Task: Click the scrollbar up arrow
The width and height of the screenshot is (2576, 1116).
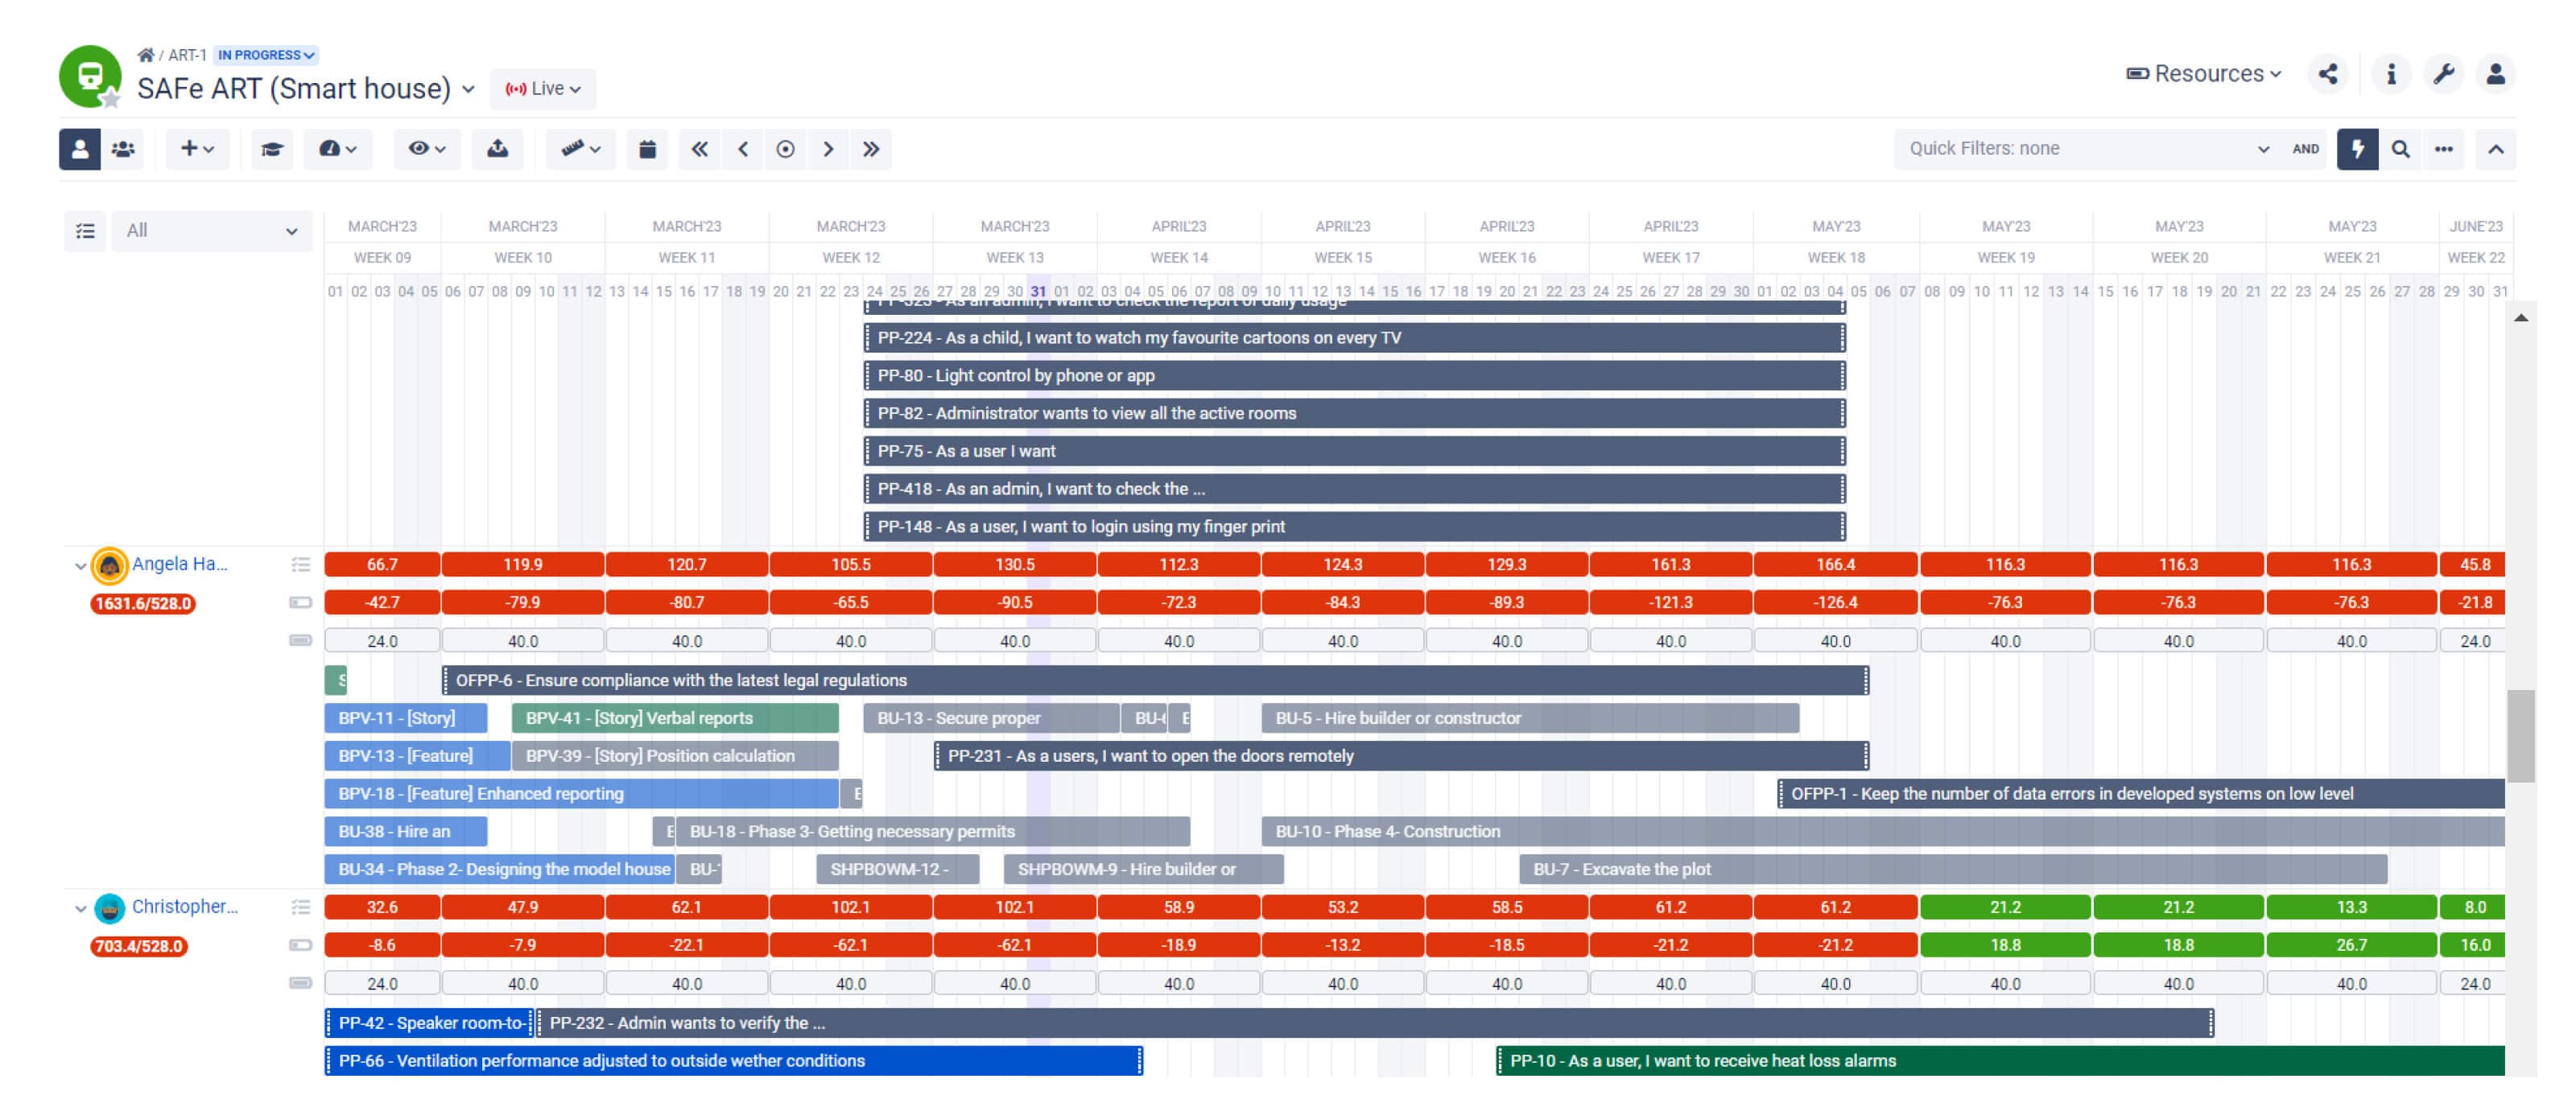Action: click(x=2520, y=318)
